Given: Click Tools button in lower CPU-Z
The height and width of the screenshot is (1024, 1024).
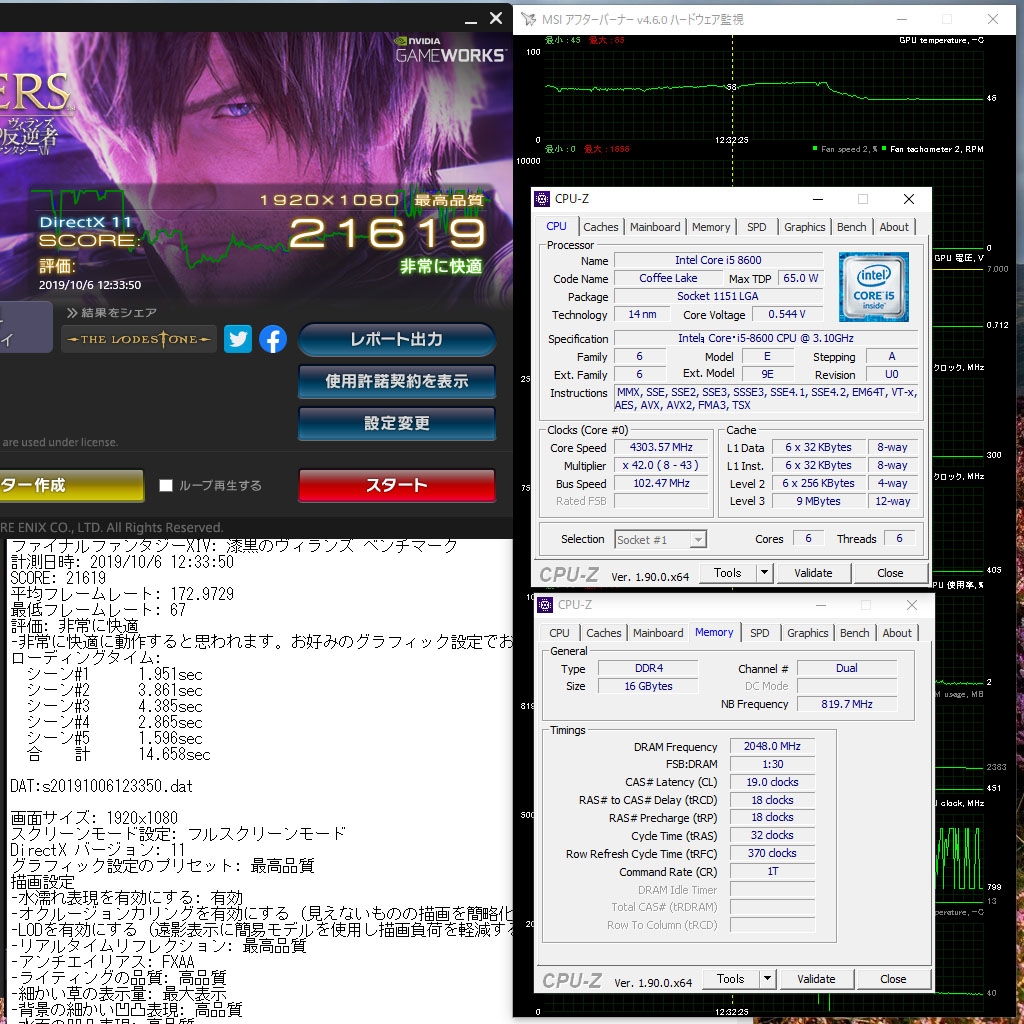Looking at the screenshot, I should point(730,979).
